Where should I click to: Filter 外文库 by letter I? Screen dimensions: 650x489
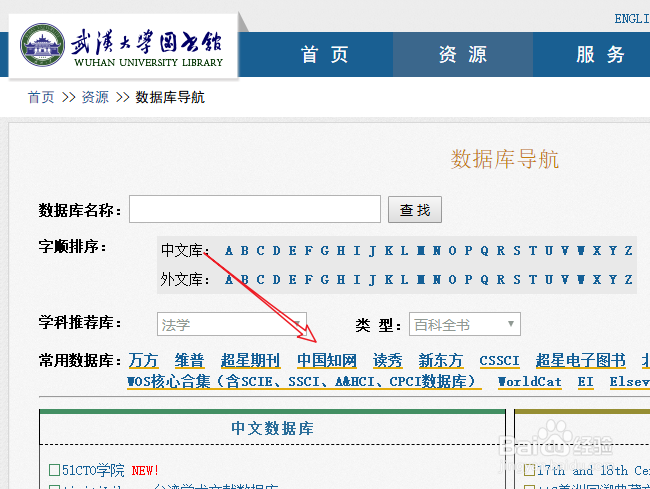[357, 280]
